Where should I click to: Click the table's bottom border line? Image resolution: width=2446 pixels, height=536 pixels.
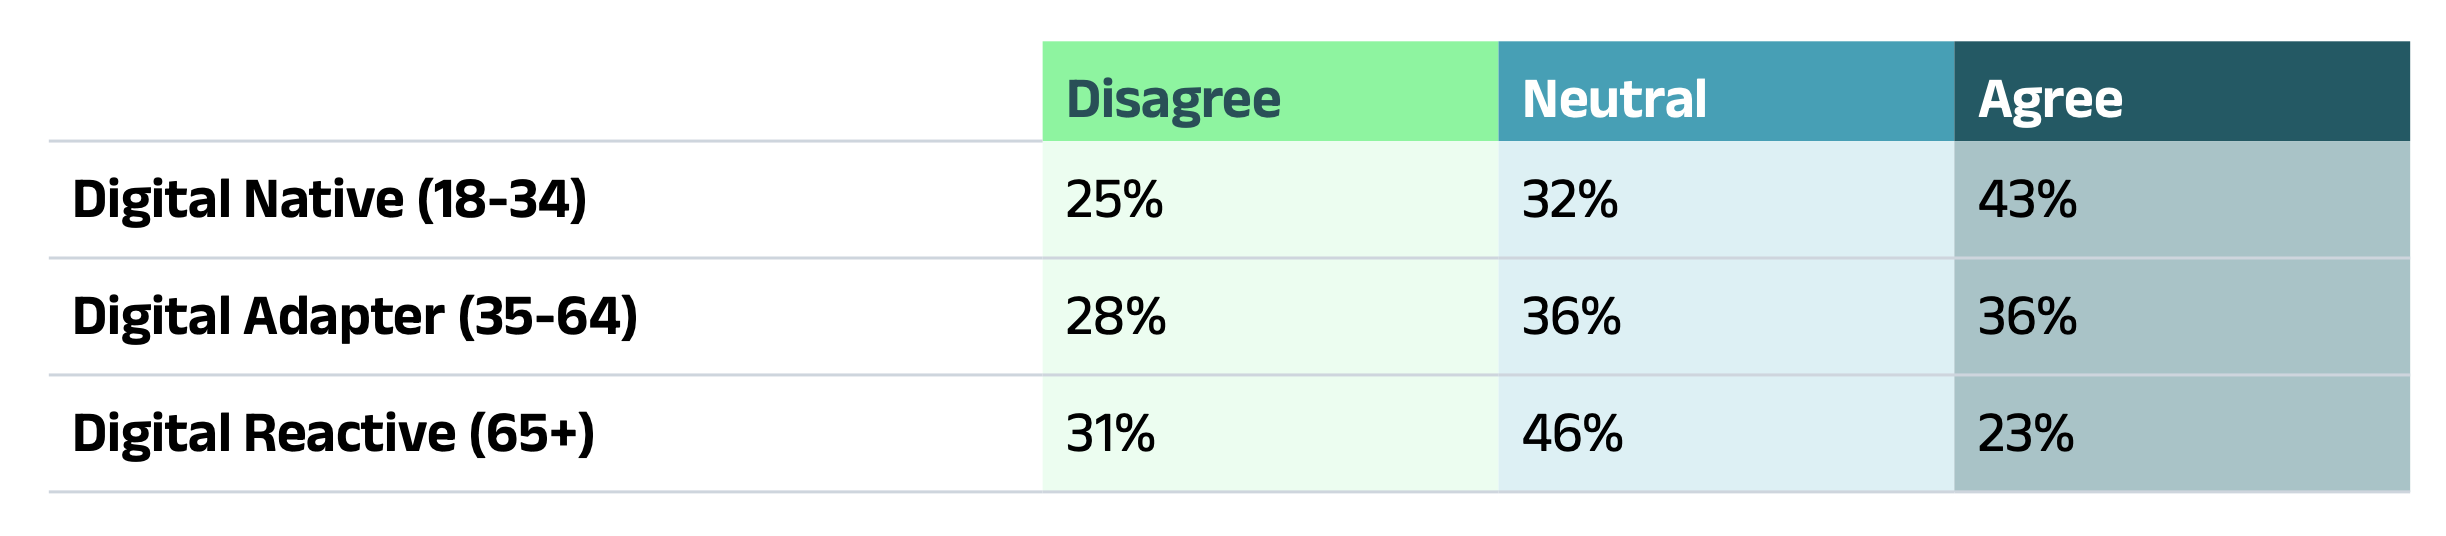(1229, 491)
